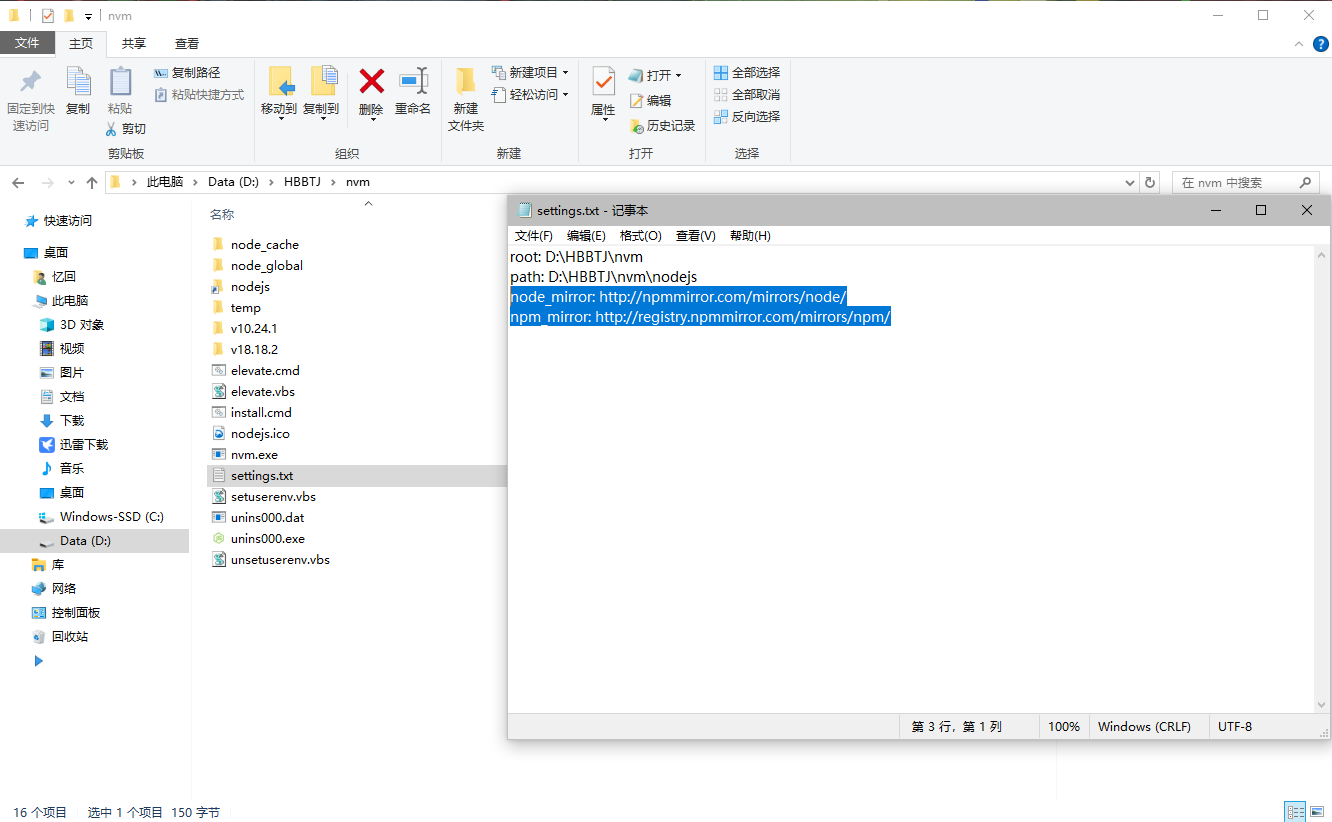Click Pin to Quick Access icon
This screenshot has height=822, width=1332.
point(30,82)
